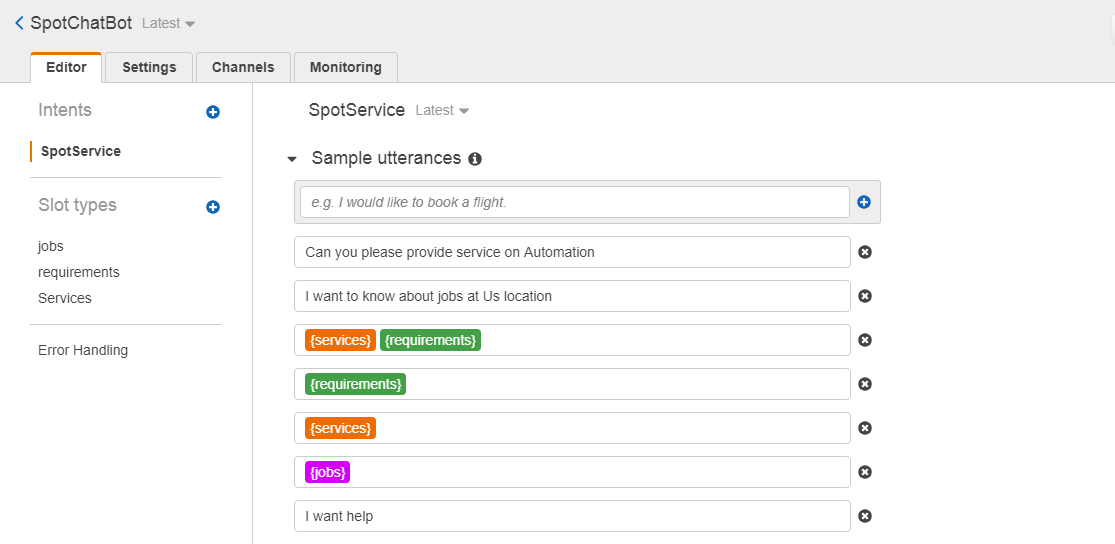
Task: Add utterance using plus icon beside input
Action: pos(864,202)
